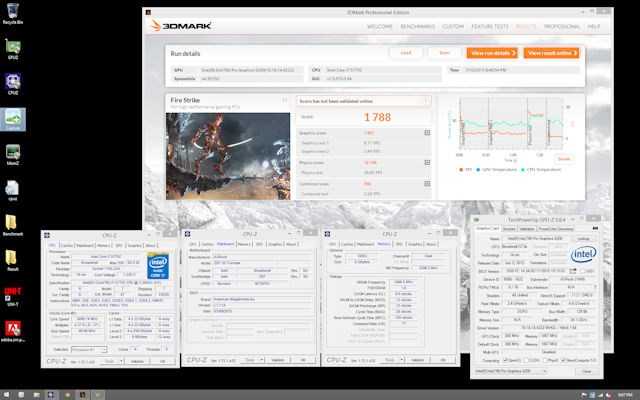
Task: Click the clock in the system tray
Action: click(x=624, y=395)
